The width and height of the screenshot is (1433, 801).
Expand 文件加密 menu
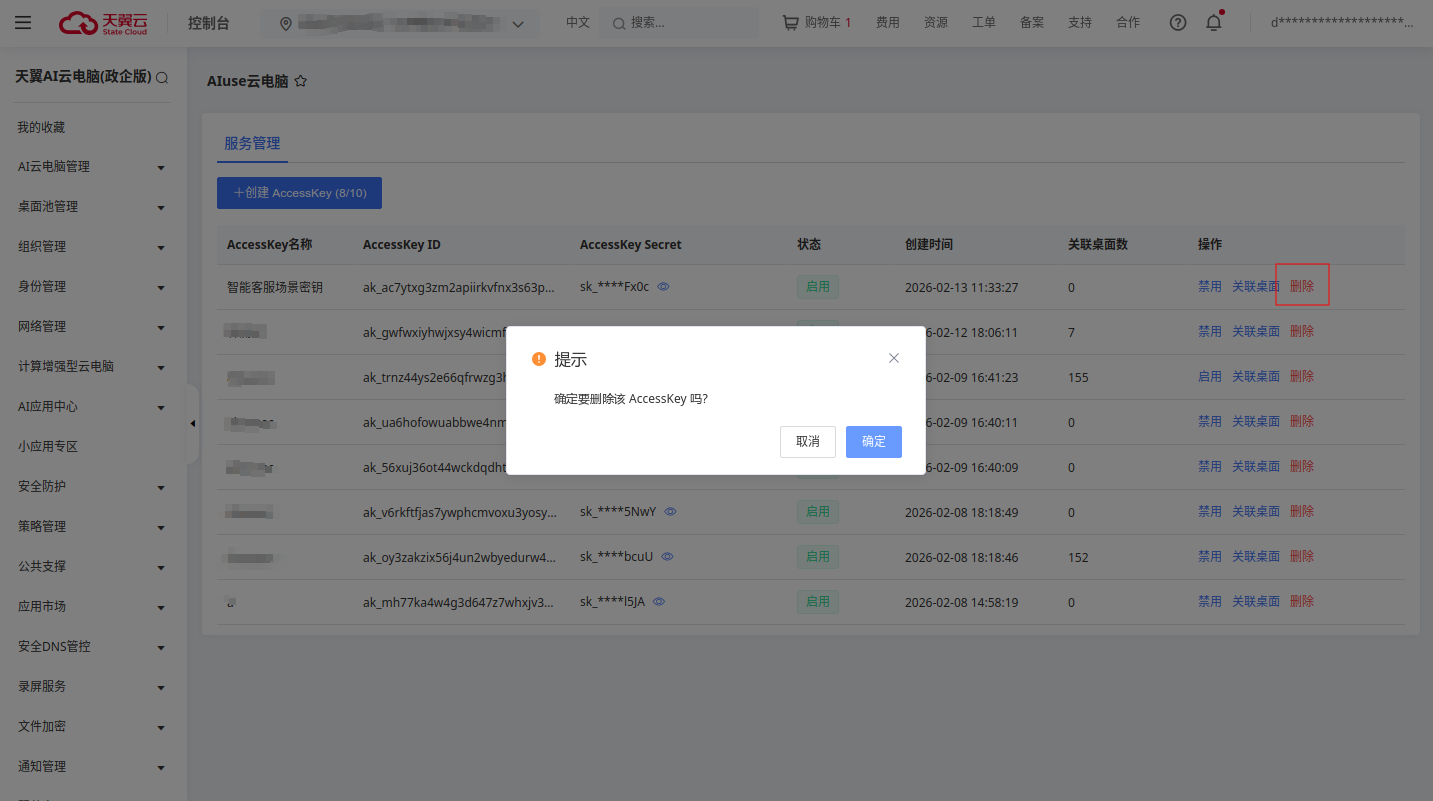coord(161,728)
